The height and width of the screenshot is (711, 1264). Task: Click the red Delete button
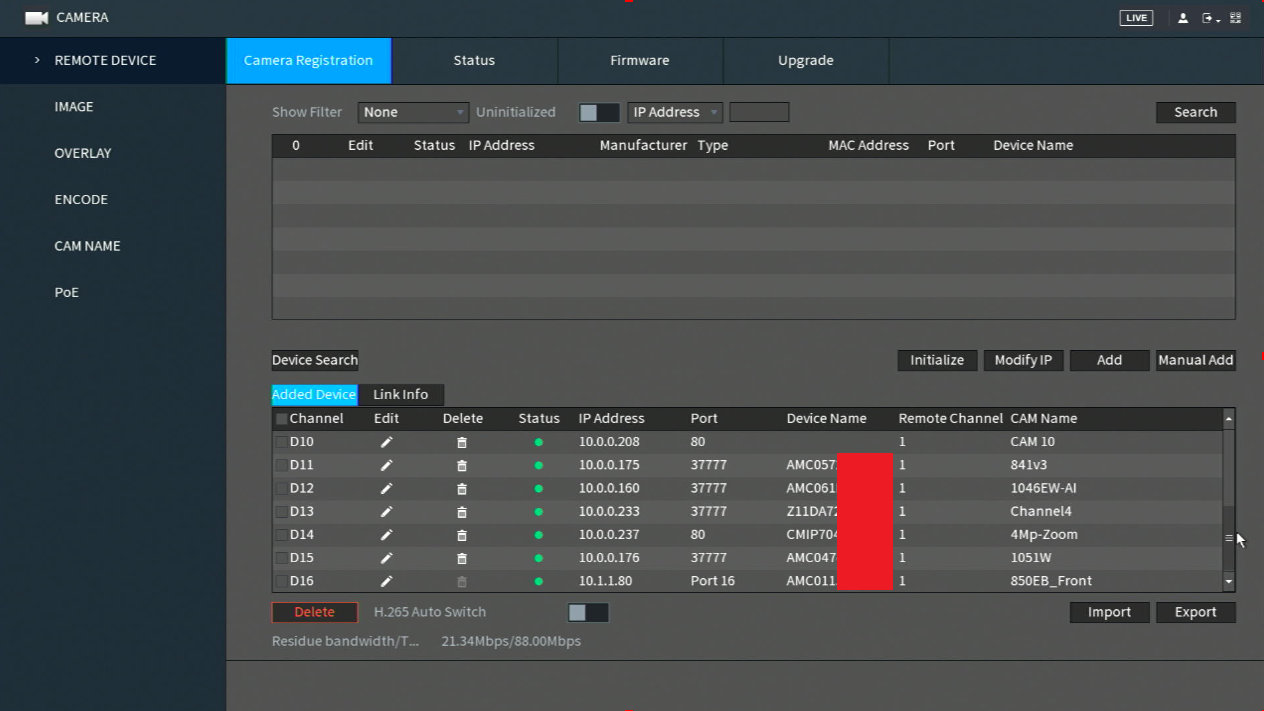click(x=315, y=613)
